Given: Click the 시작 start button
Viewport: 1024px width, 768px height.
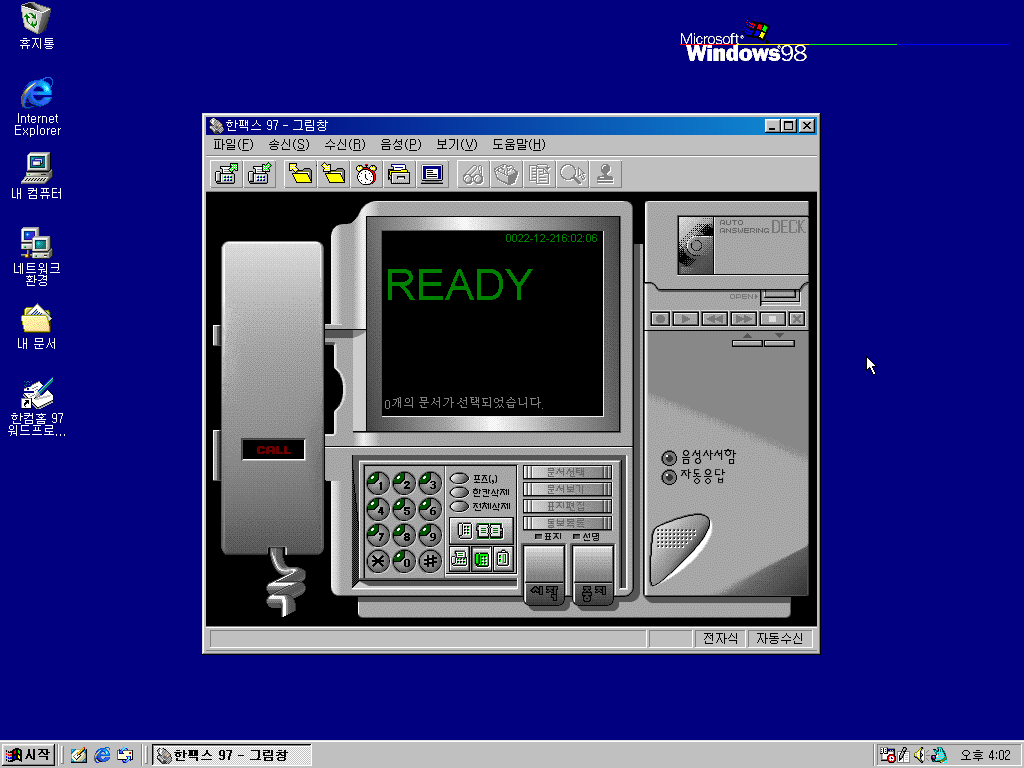Looking at the screenshot, I should 545,576.
